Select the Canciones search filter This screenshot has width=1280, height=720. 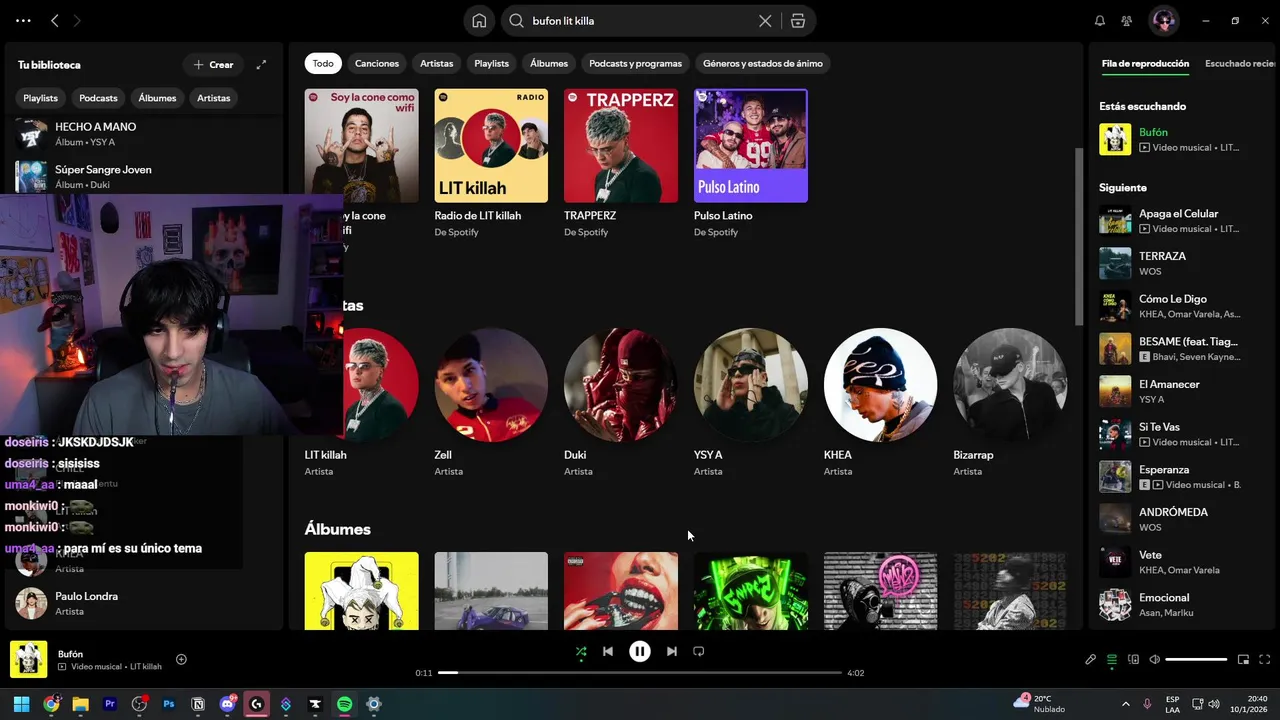(377, 63)
